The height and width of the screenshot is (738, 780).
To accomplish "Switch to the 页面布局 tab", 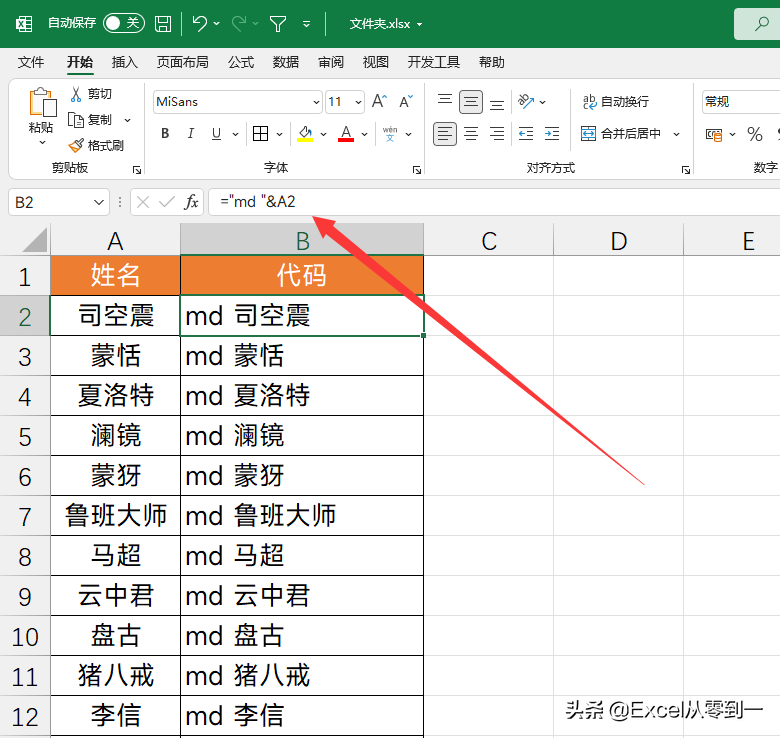I will coord(183,62).
